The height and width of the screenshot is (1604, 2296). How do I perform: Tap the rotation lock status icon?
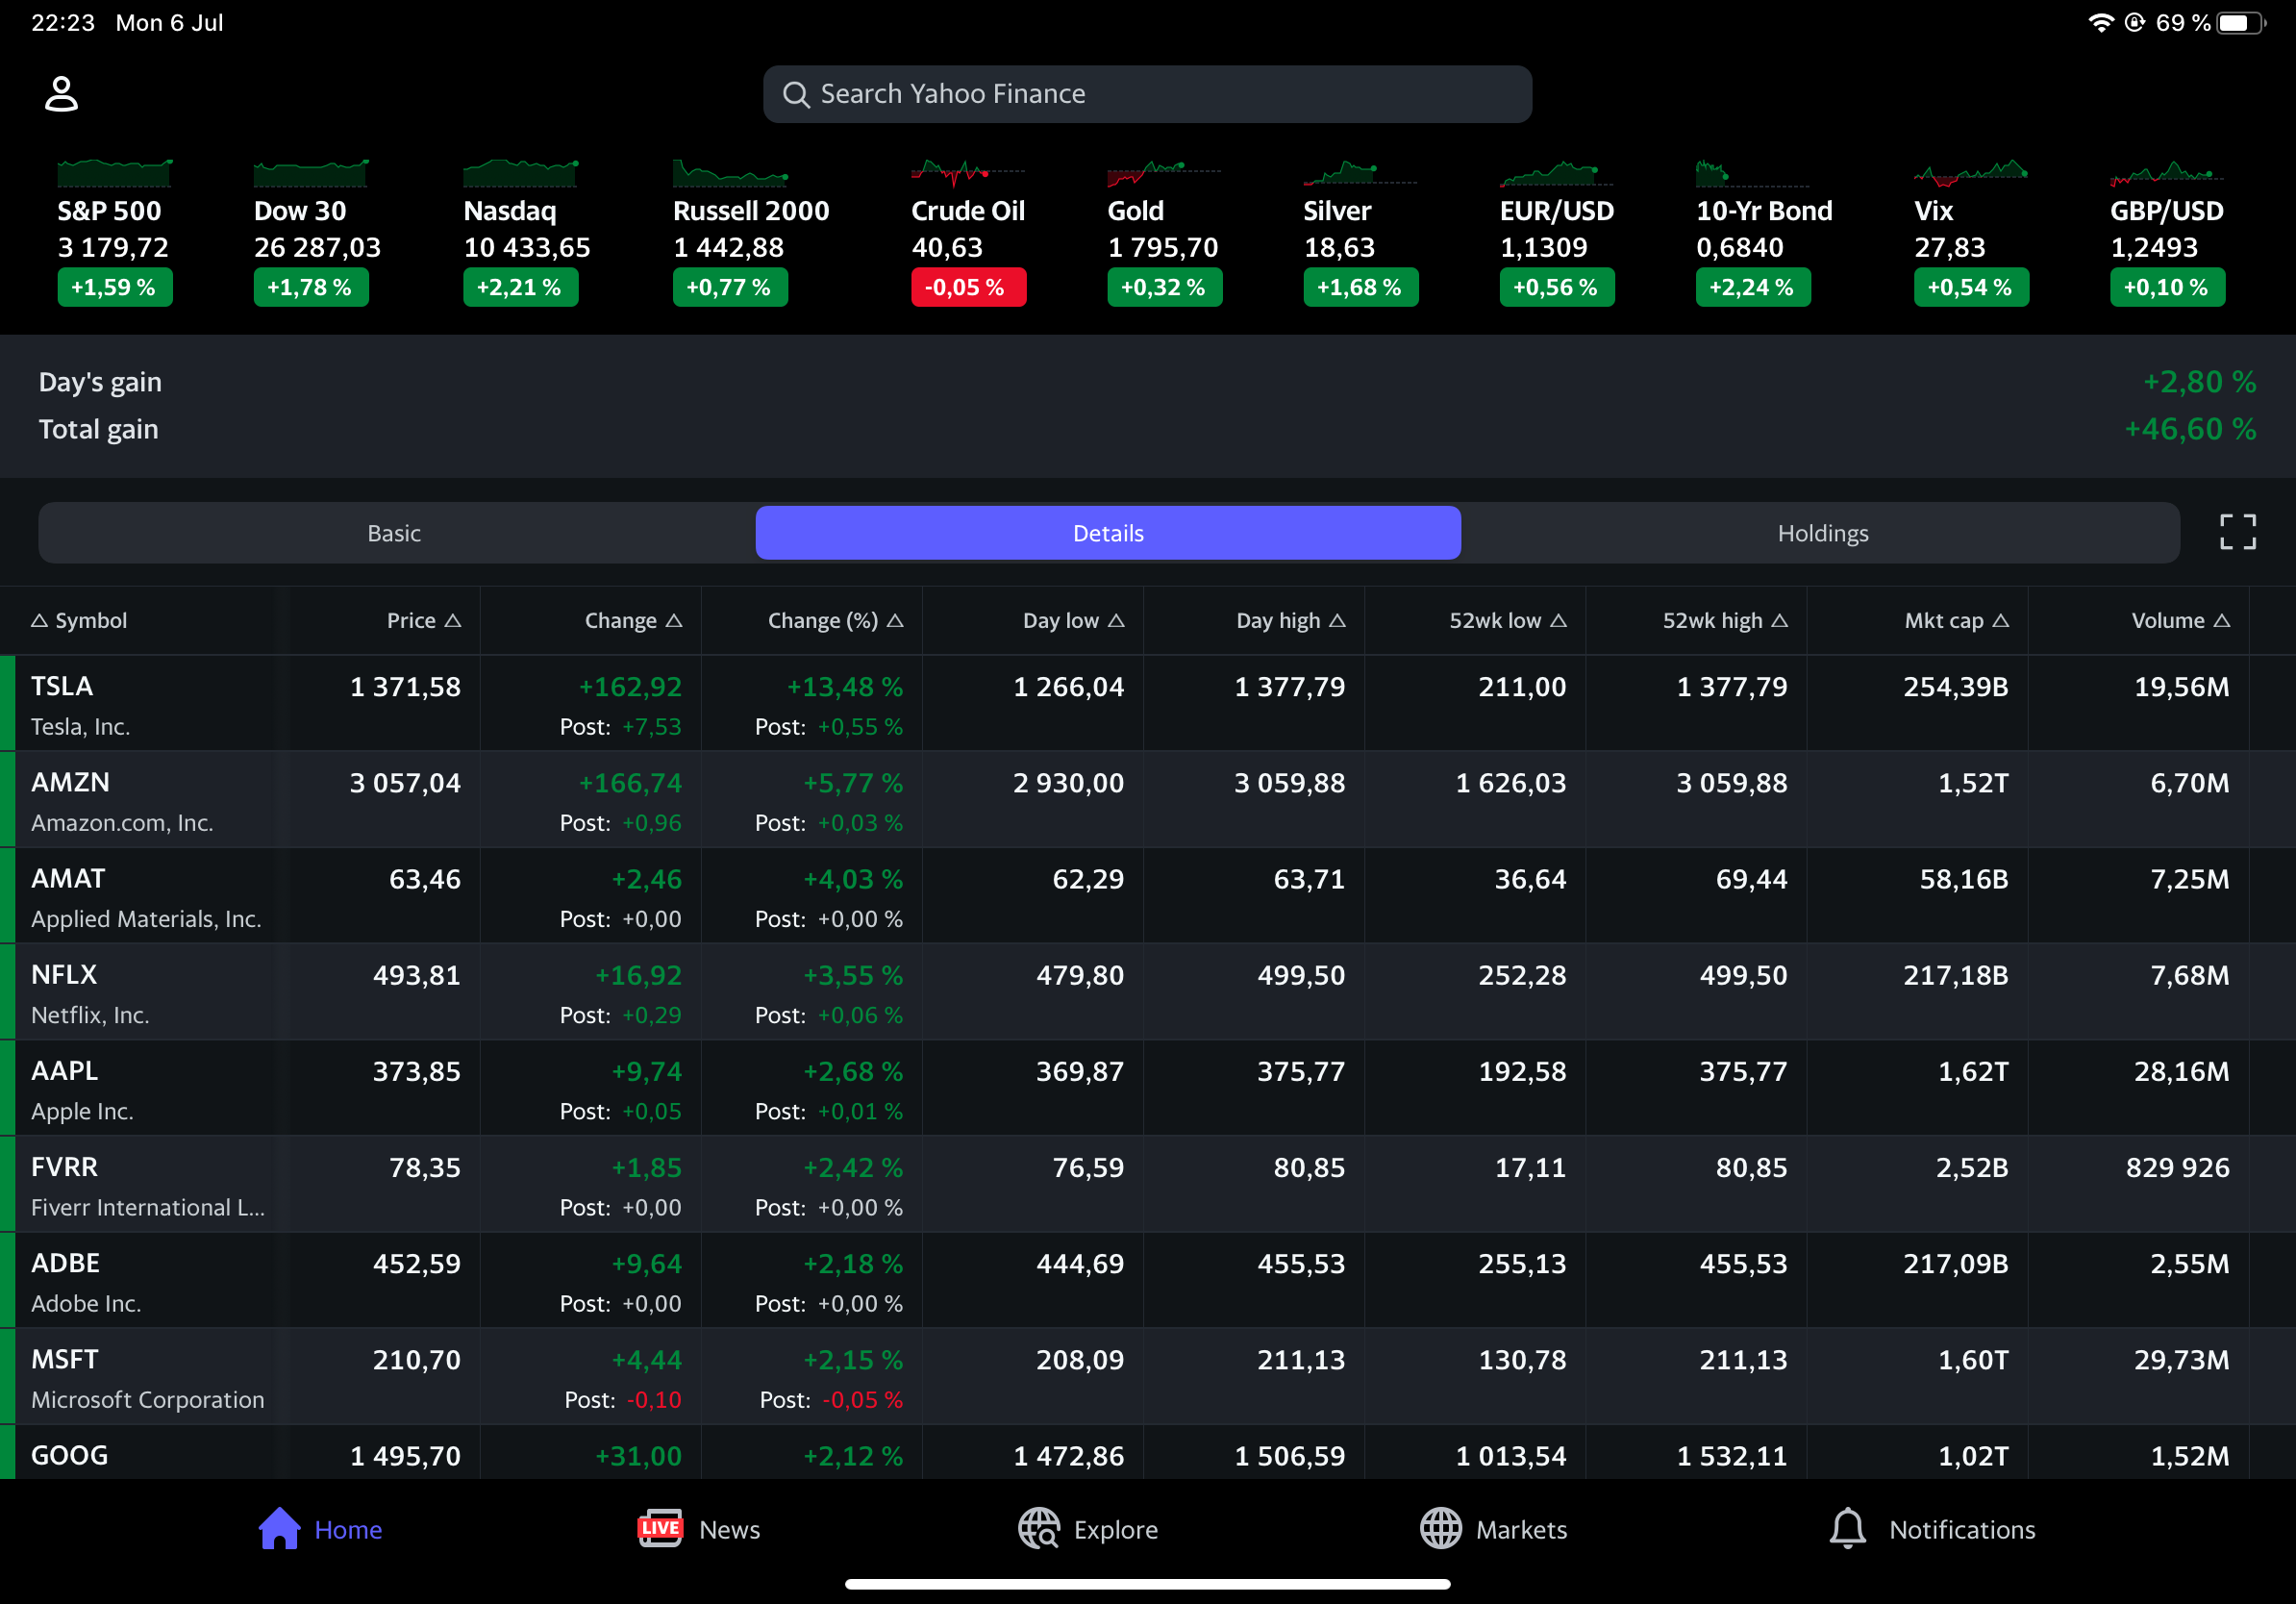pyautogui.click(x=2134, y=23)
